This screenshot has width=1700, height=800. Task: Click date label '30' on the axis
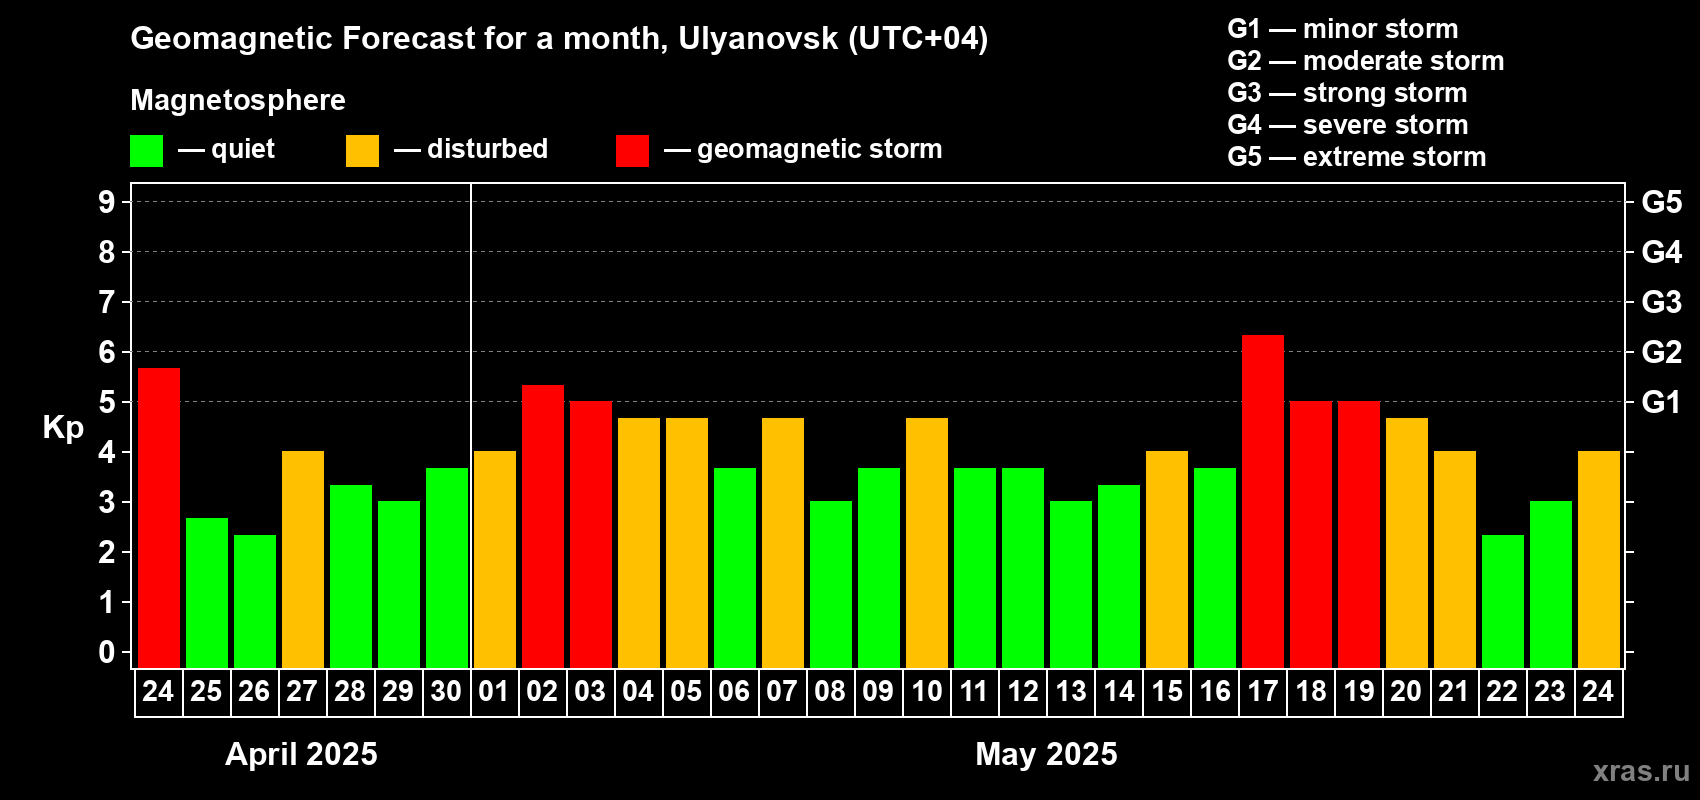pyautogui.click(x=446, y=691)
